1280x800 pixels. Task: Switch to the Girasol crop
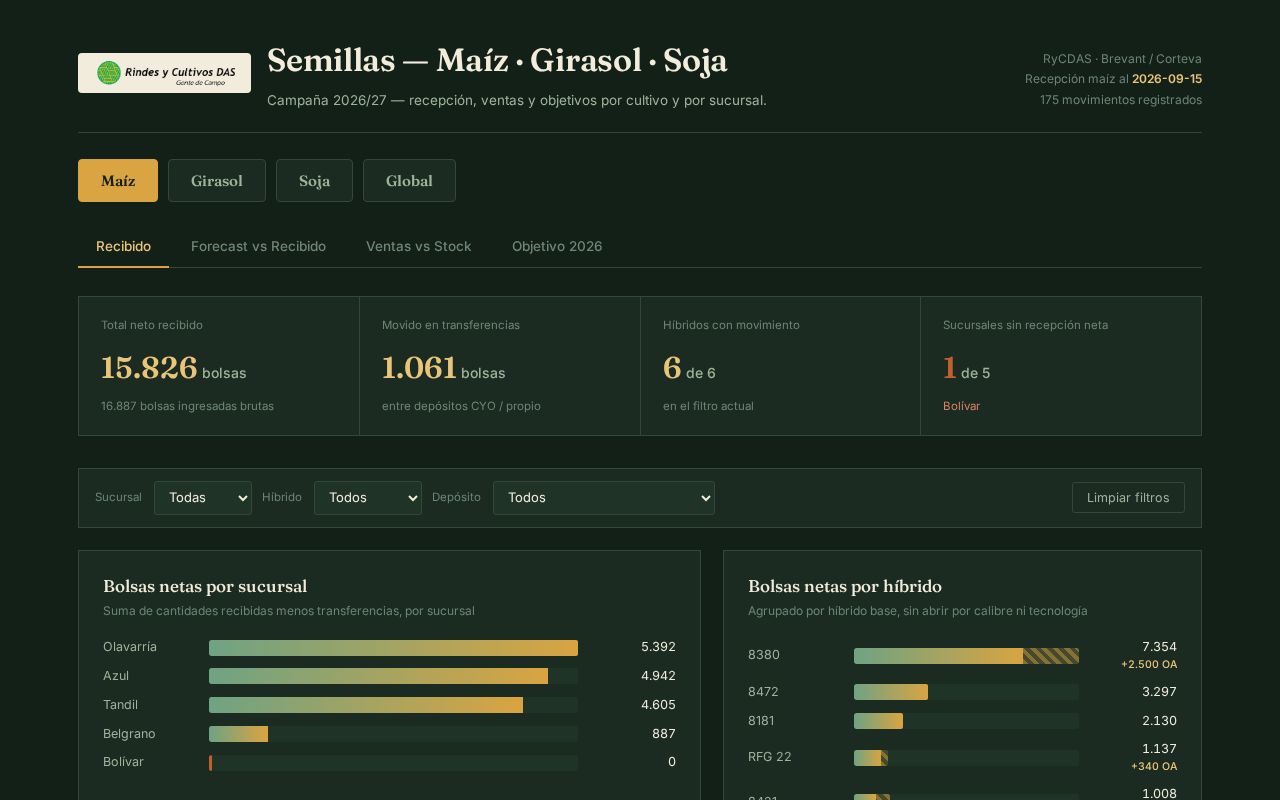[x=217, y=181]
